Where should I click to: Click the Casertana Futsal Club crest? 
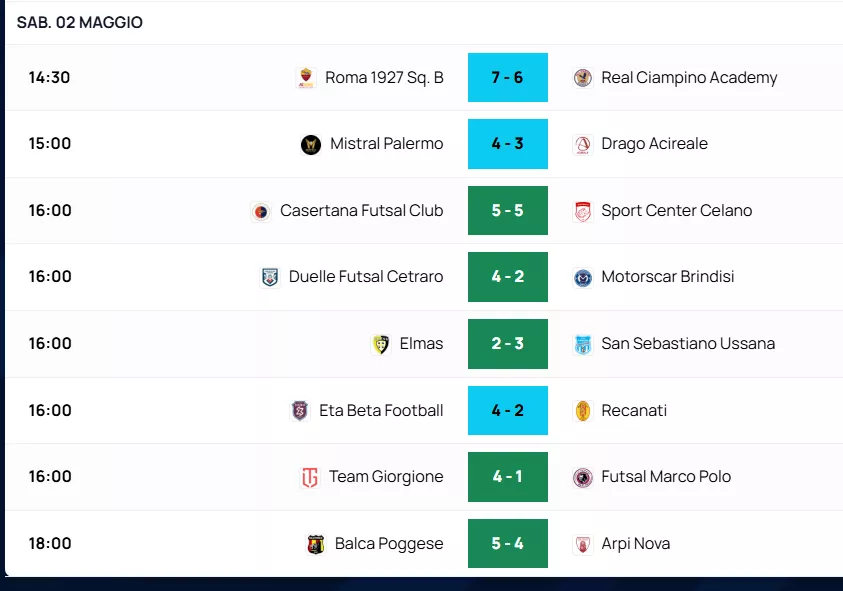(x=261, y=211)
